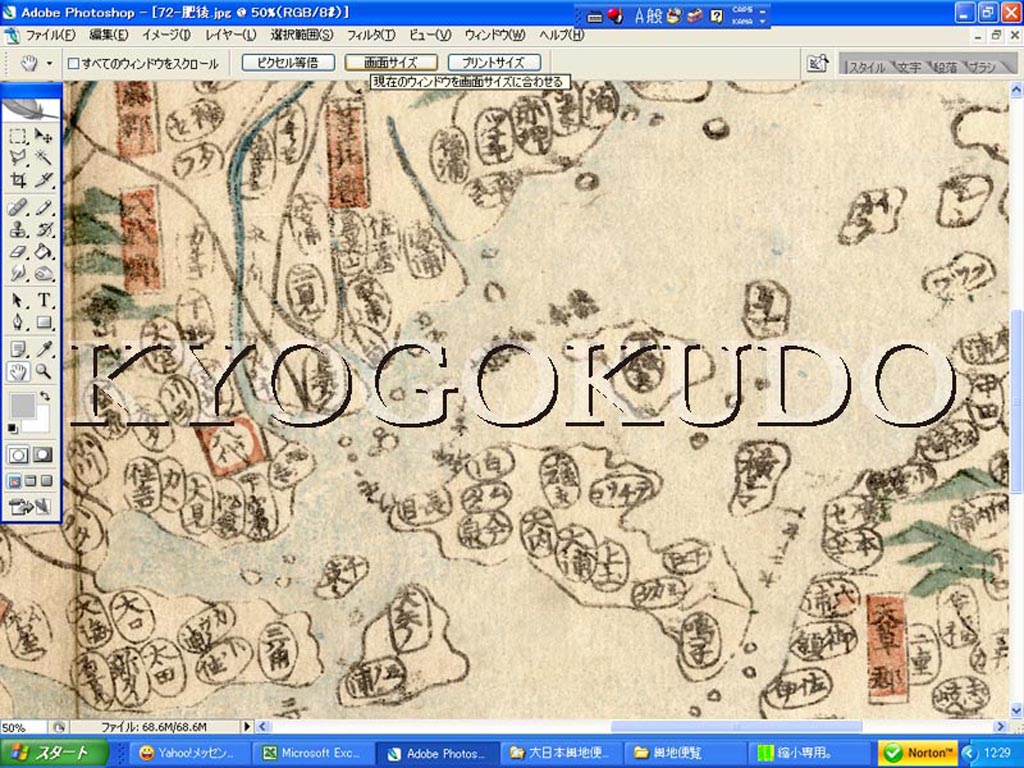Open レイヤー(L) menu
Image resolution: width=1024 pixels, height=768 pixels.
click(231, 35)
